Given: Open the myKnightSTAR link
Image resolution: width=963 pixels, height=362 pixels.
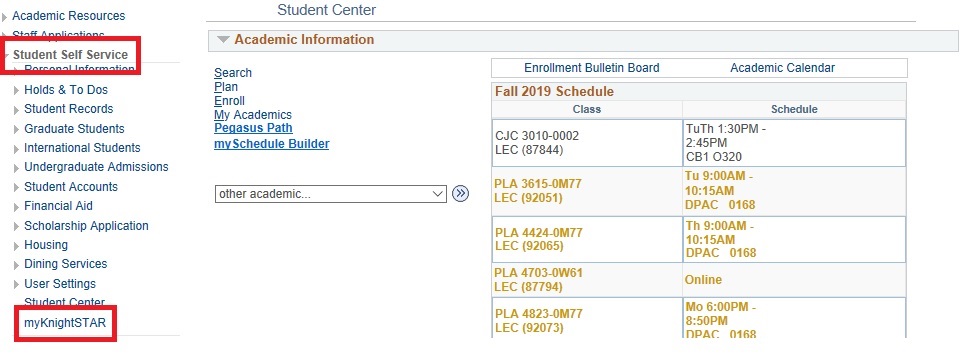Looking at the screenshot, I should [65, 323].
